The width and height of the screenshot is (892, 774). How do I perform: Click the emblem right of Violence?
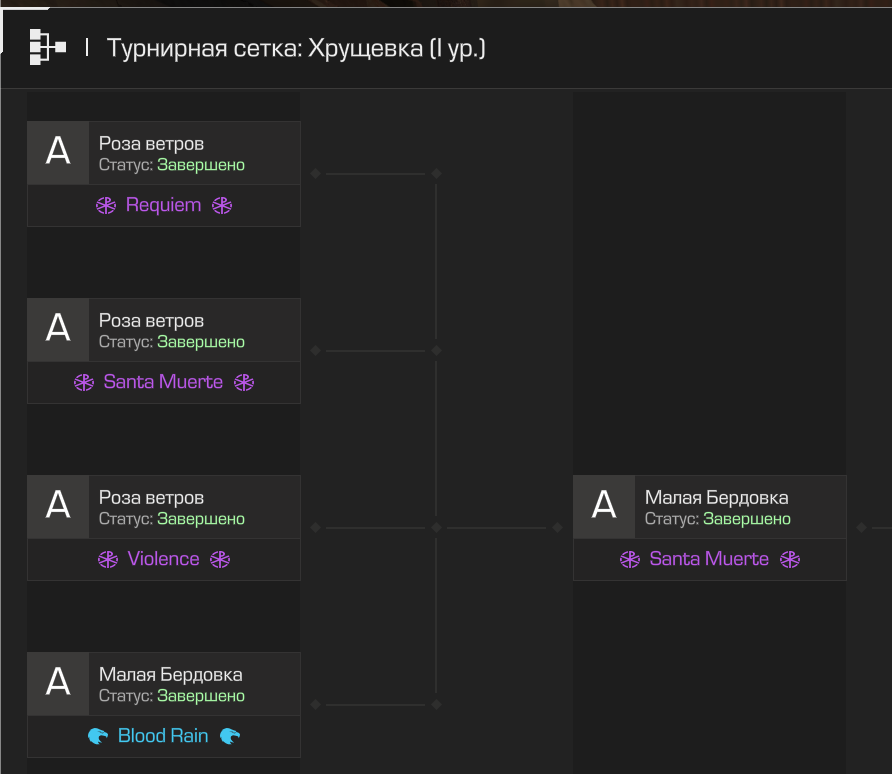pos(220,559)
